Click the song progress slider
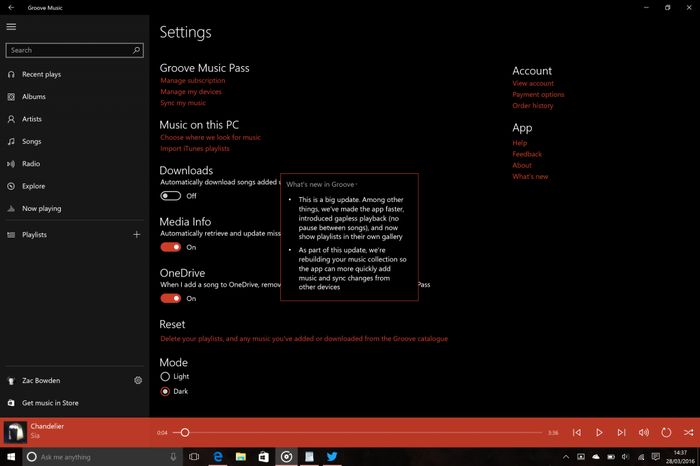700x466 pixels. point(360,432)
